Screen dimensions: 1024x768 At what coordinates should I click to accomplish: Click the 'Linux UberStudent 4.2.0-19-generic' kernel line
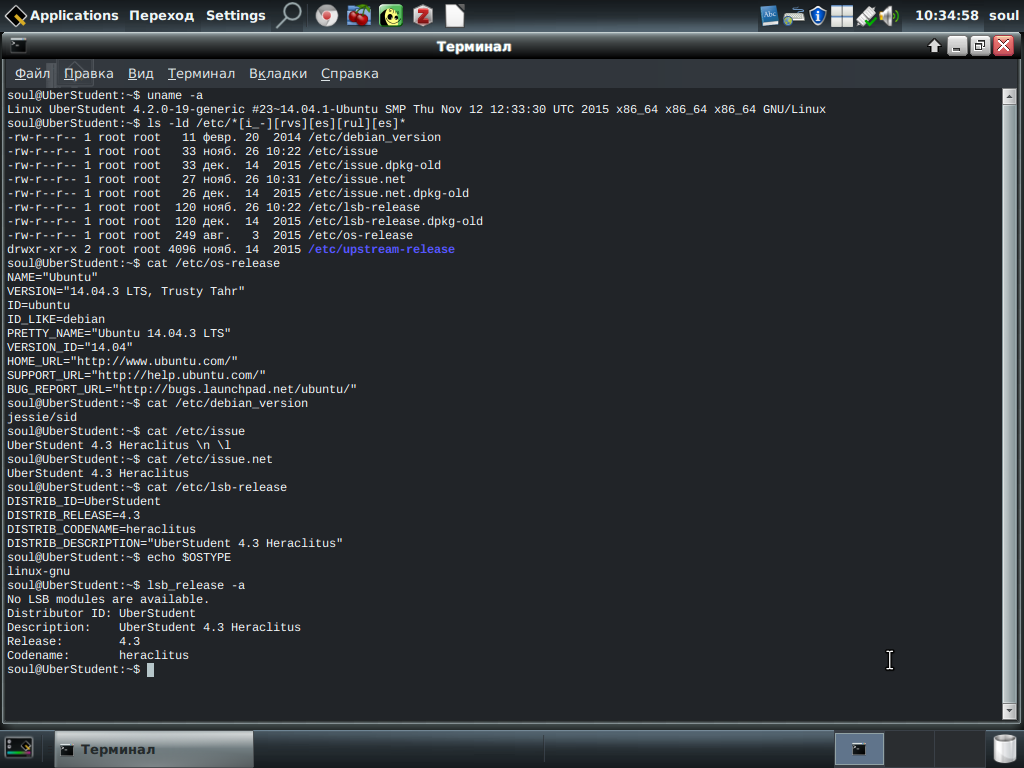(x=417, y=110)
